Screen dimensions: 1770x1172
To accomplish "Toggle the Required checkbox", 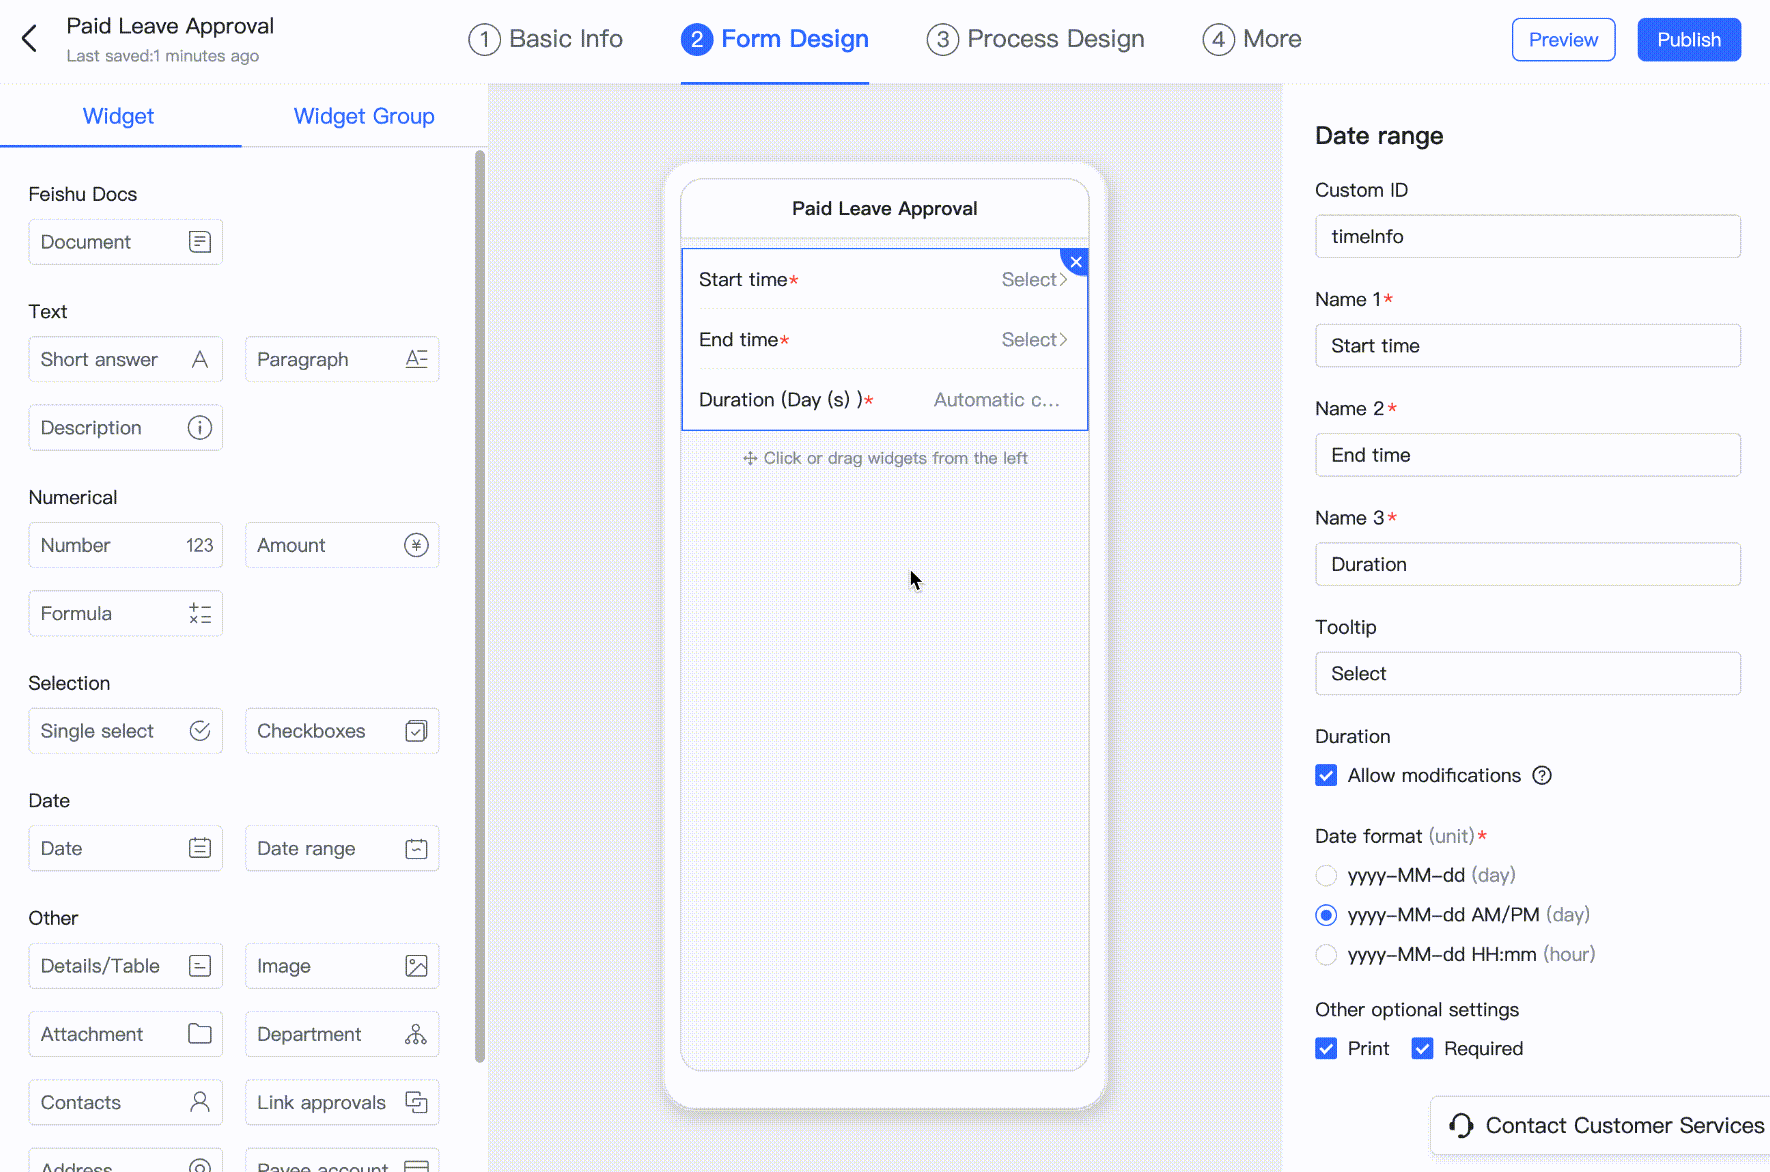I will (x=1422, y=1049).
